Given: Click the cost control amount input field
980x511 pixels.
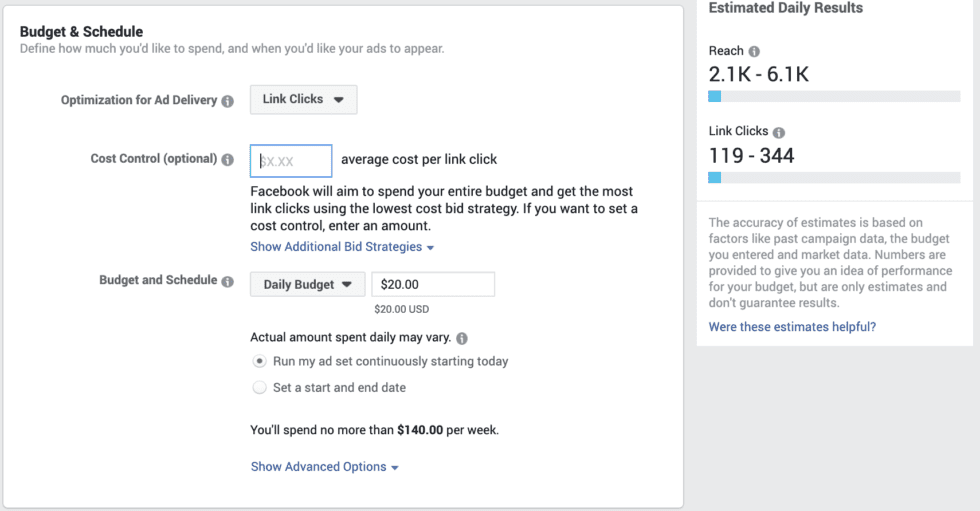Looking at the screenshot, I should tap(291, 161).
